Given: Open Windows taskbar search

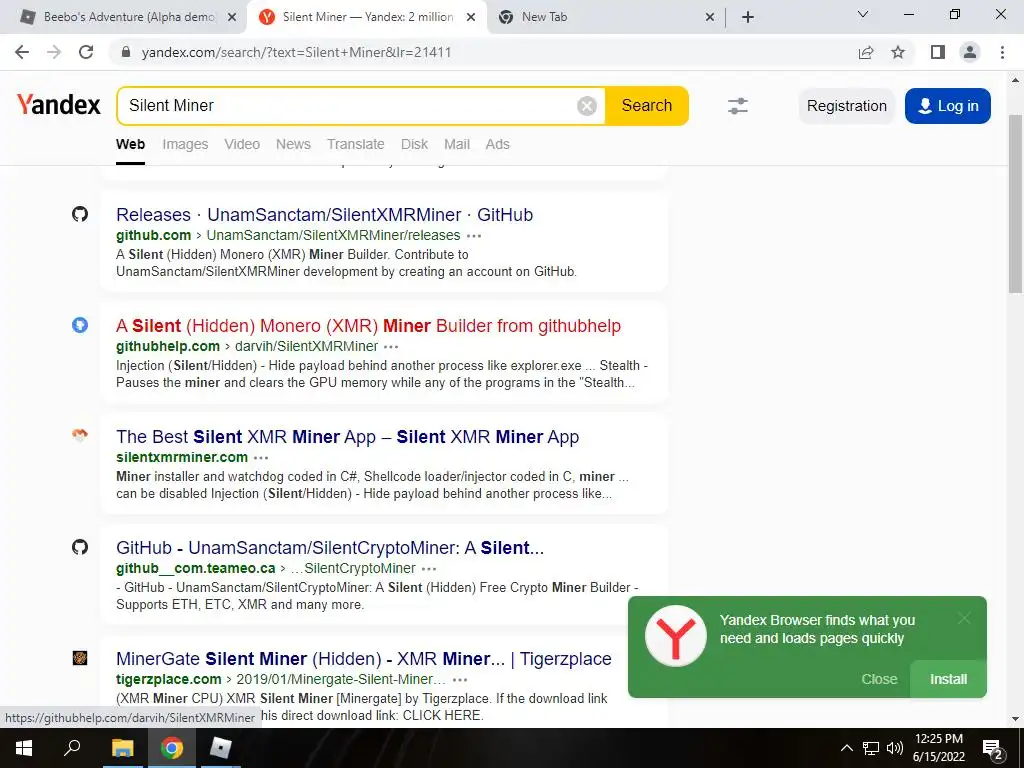Looking at the screenshot, I should (x=72, y=748).
